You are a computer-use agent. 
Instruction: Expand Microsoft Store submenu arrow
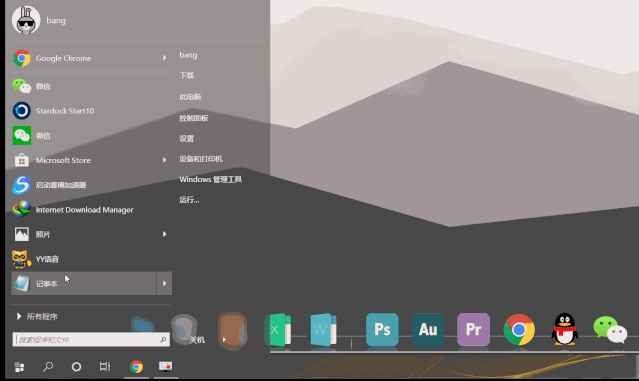click(x=164, y=160)
